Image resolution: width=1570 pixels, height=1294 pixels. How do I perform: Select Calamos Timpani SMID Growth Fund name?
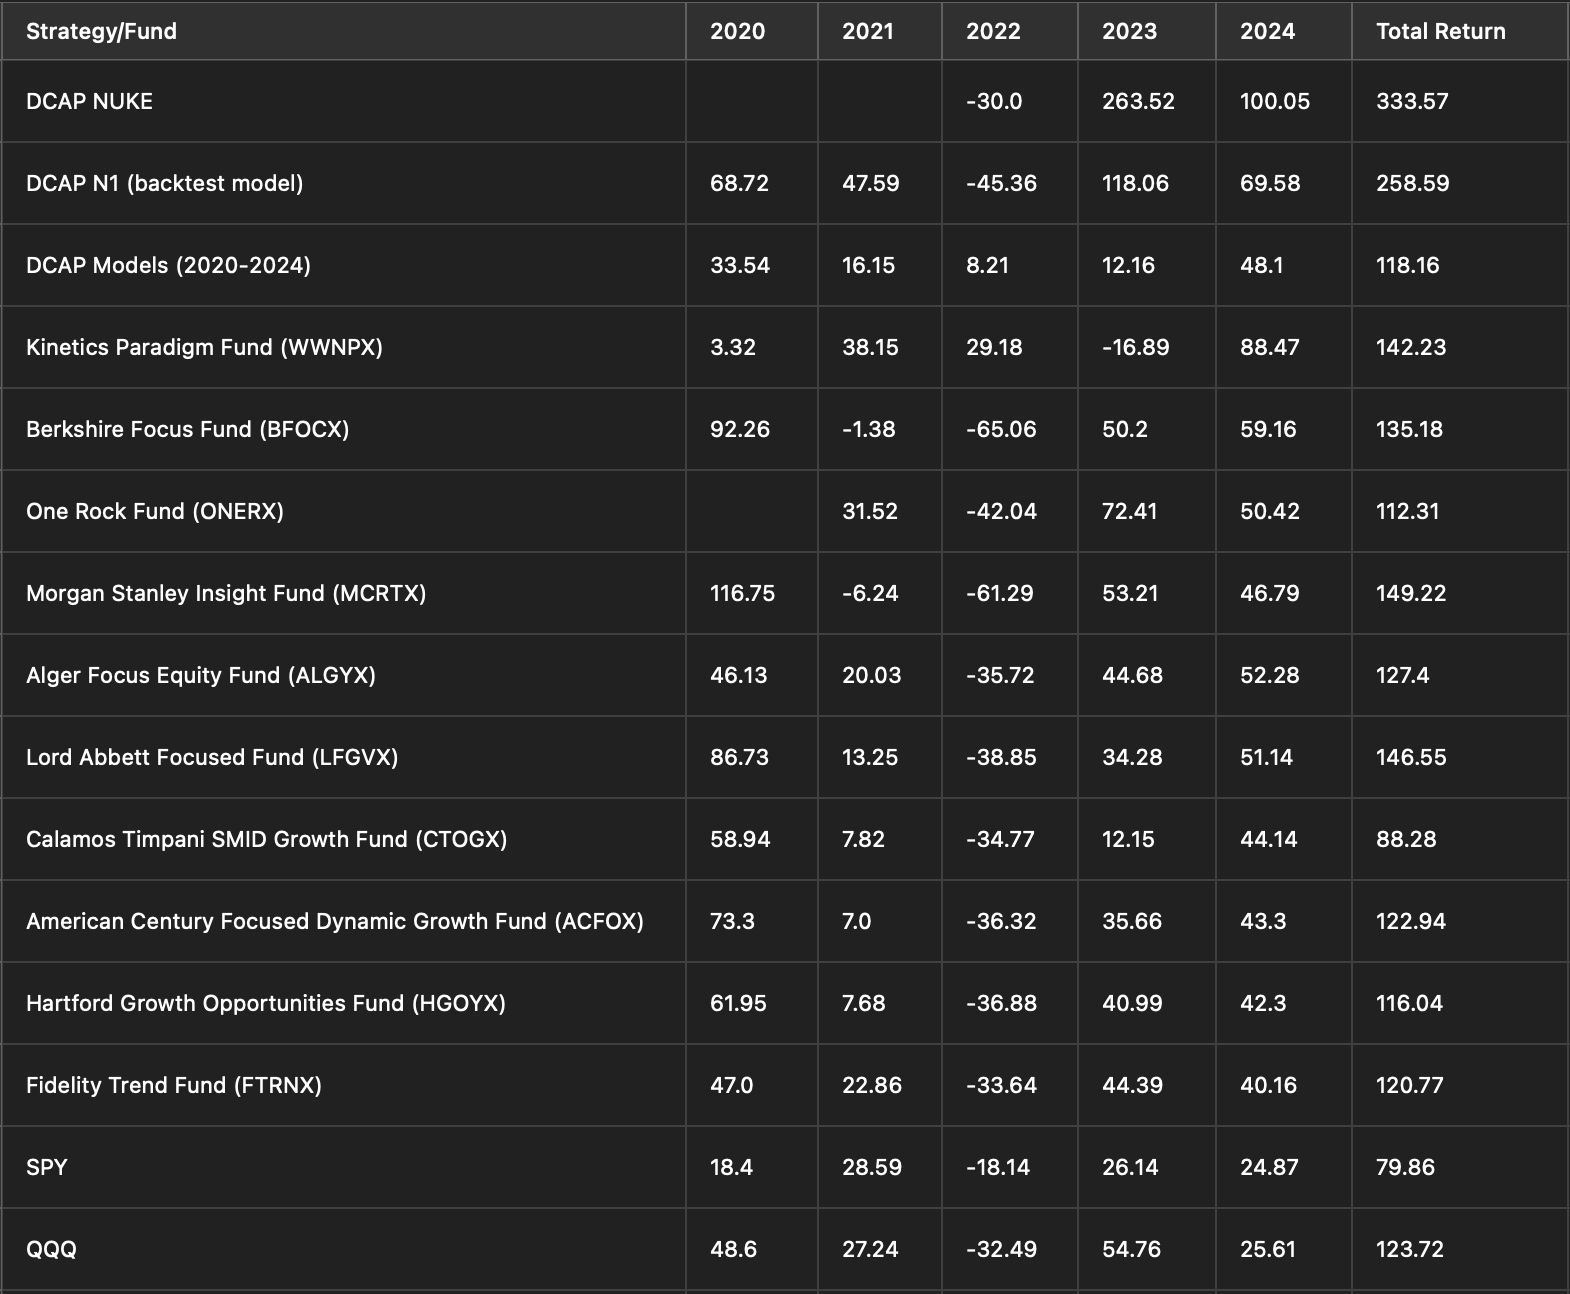[266, 839]
